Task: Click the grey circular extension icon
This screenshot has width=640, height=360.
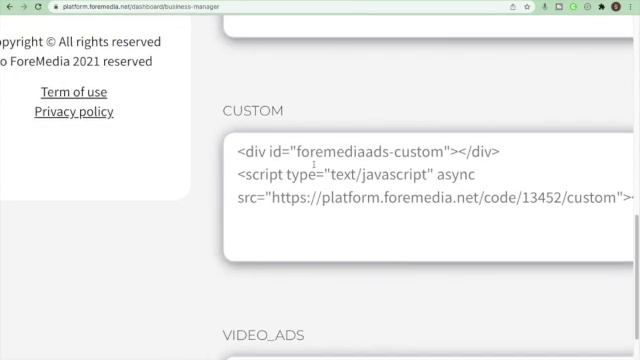Action: (587, 7)
